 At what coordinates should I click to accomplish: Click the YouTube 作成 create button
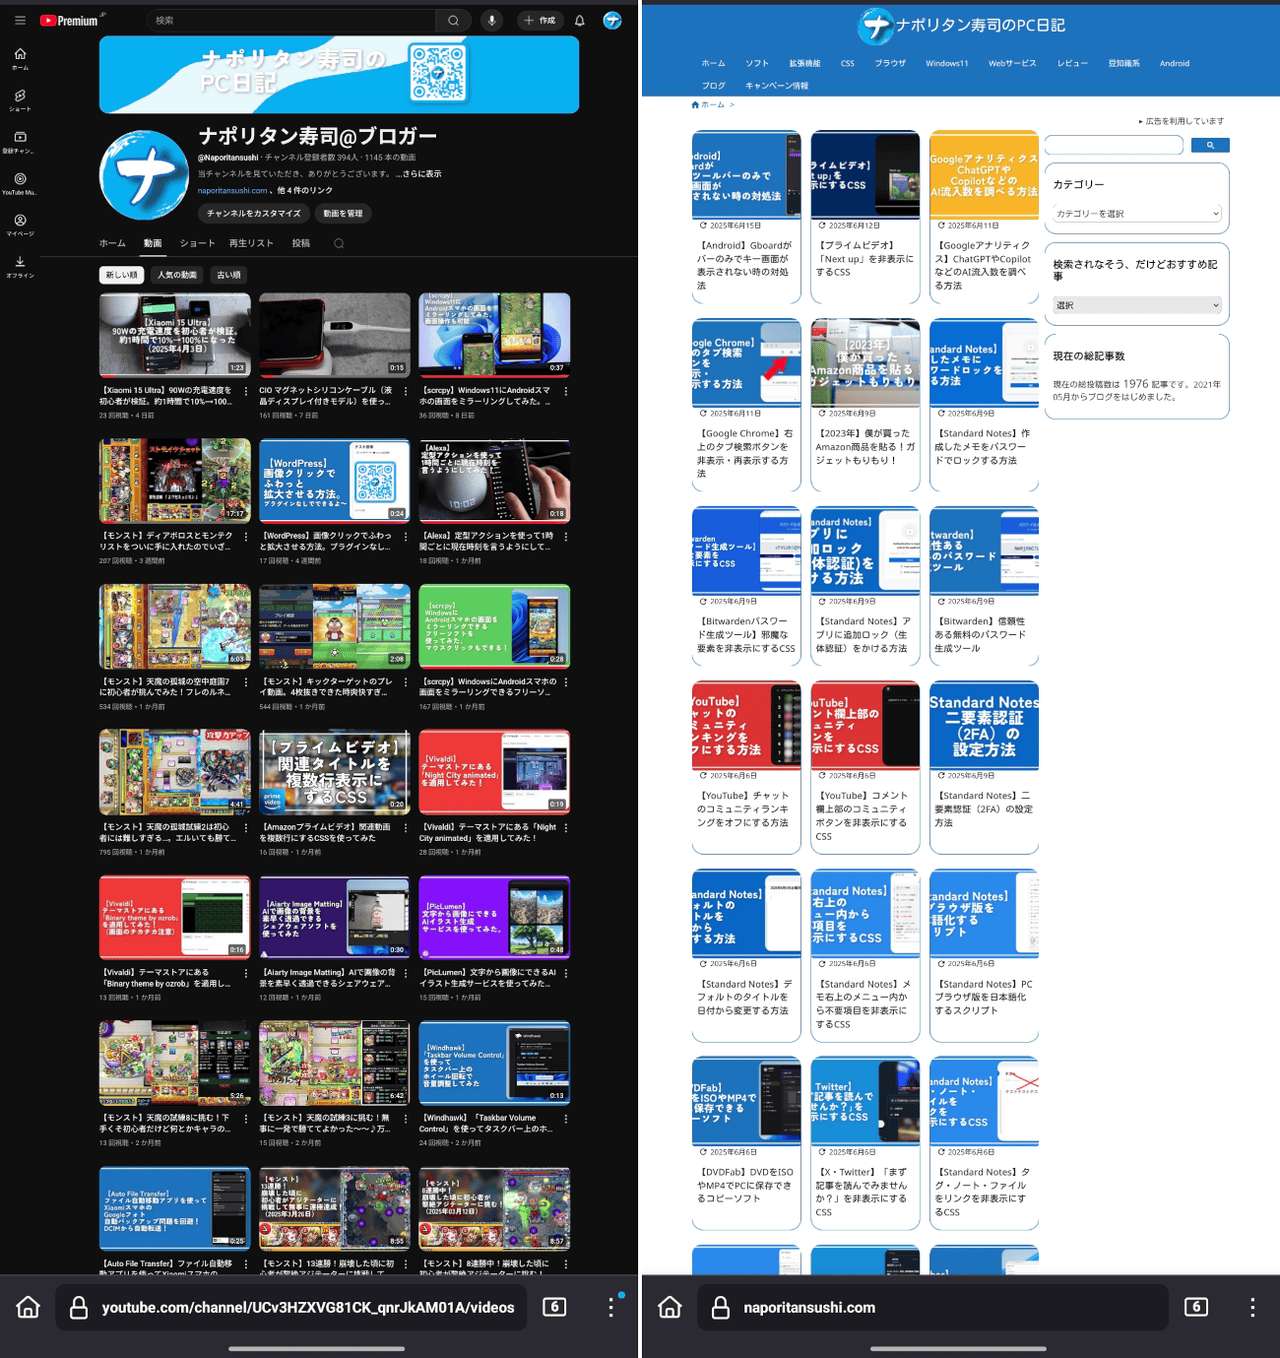(540, 20)
